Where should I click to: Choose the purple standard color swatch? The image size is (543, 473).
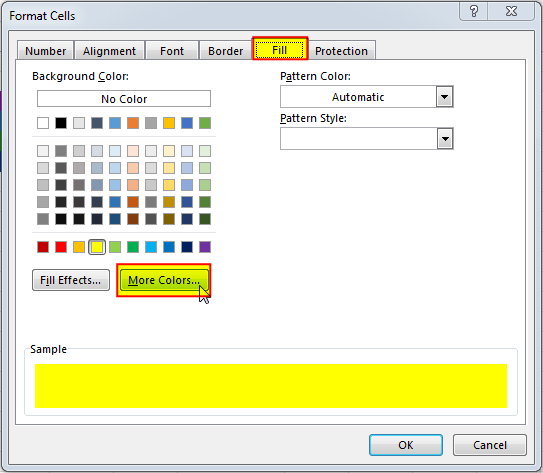point(205,247)
